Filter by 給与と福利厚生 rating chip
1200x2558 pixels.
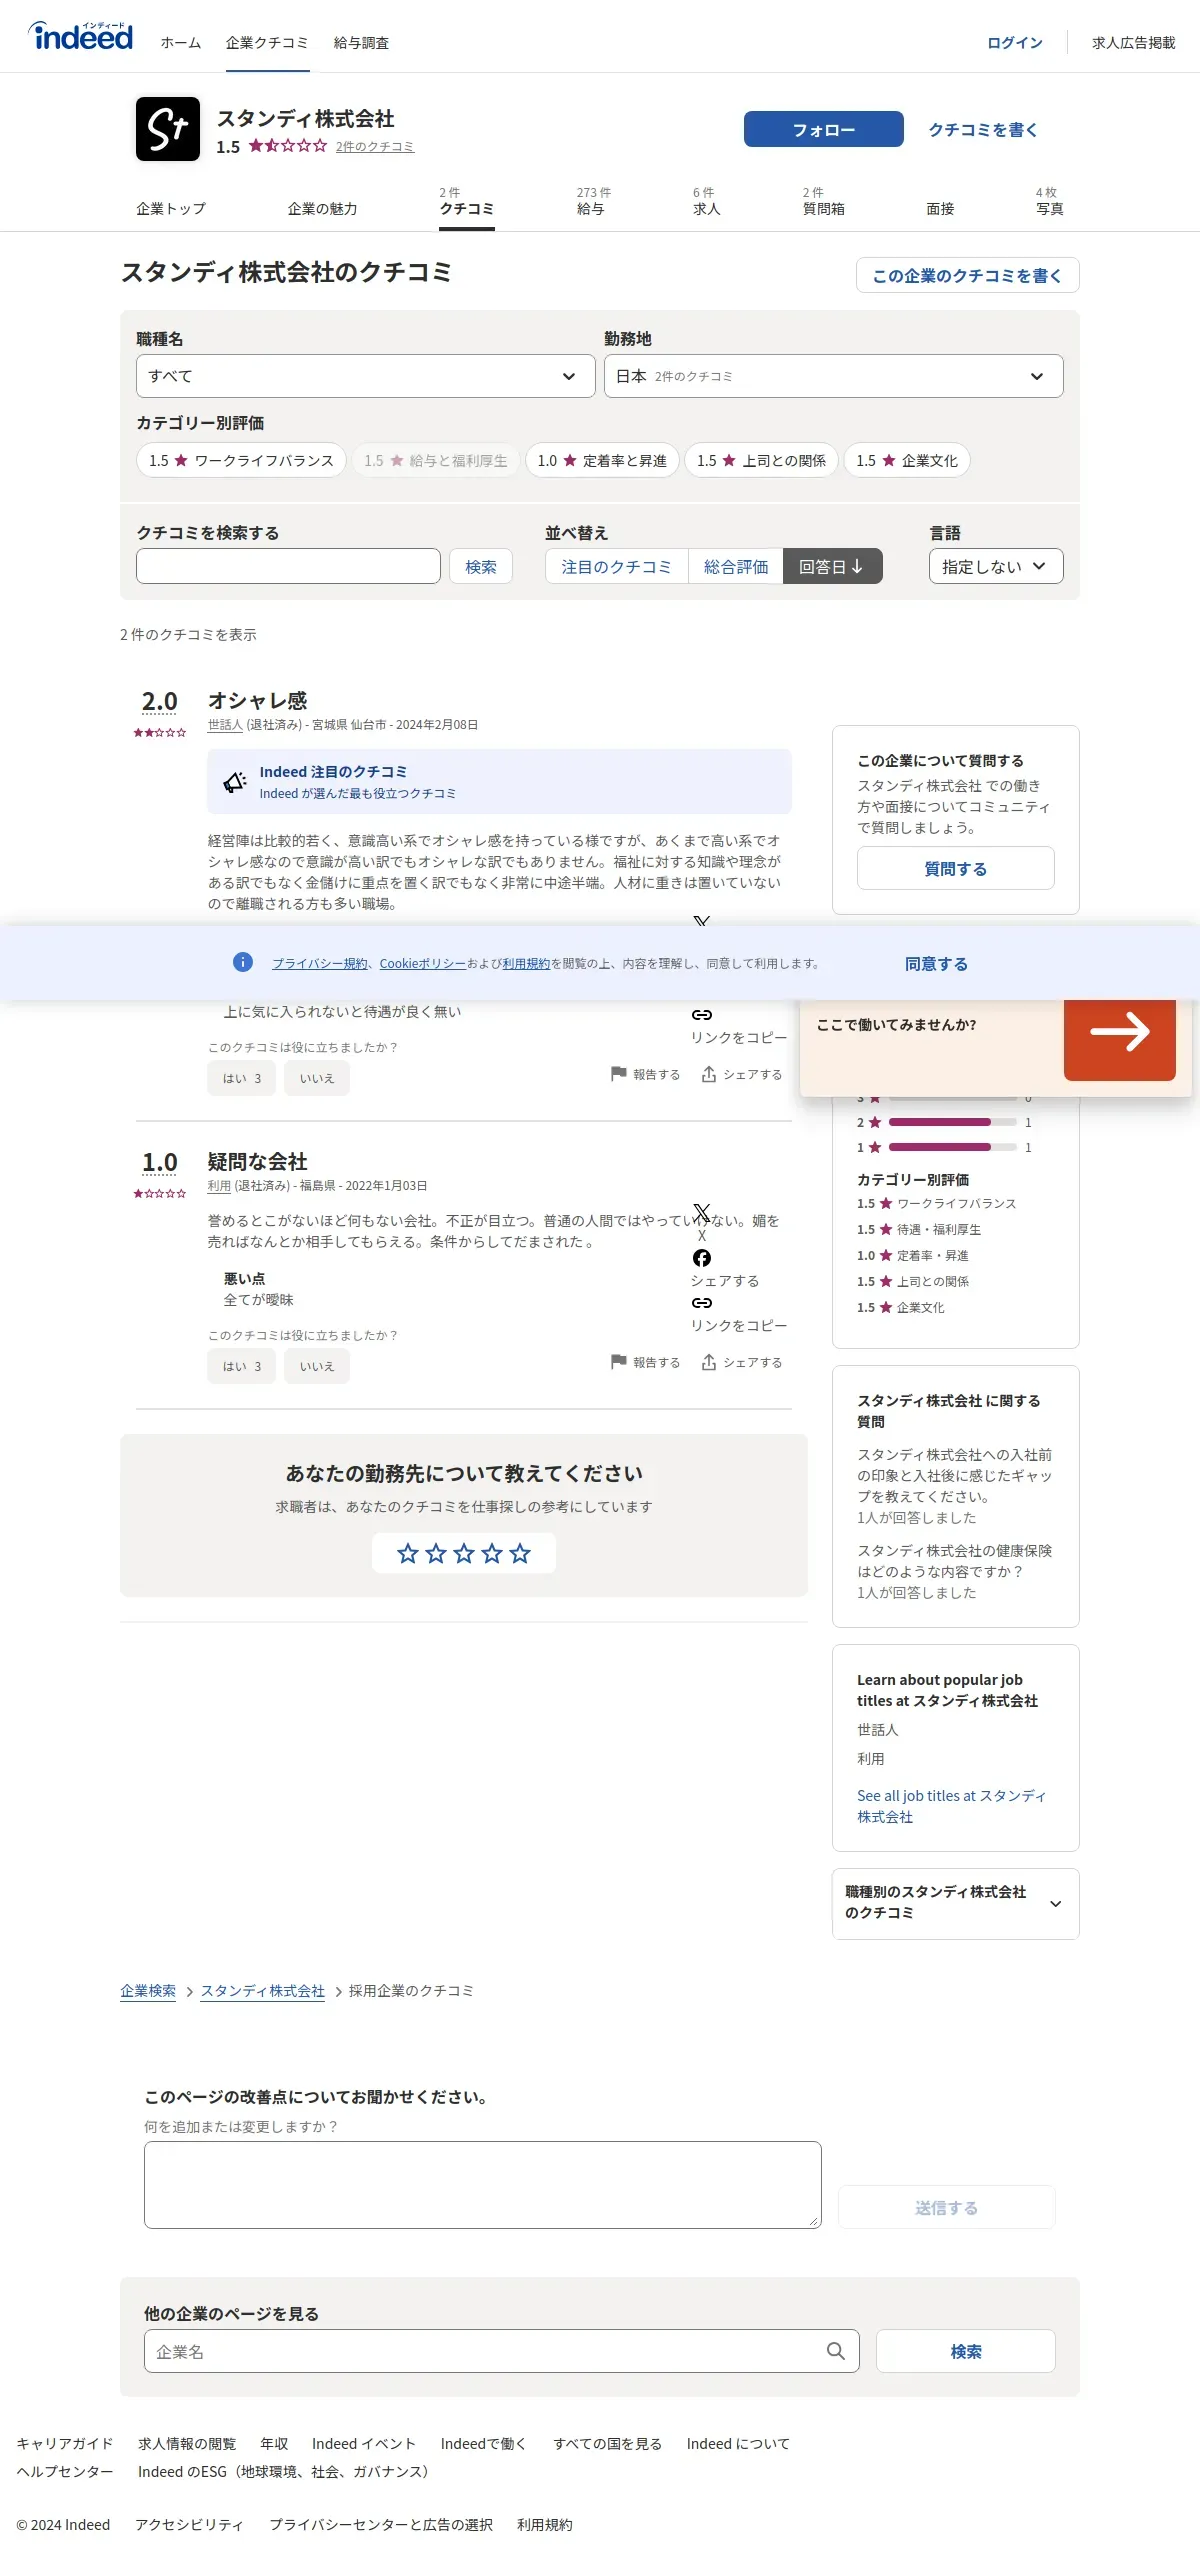435,460
